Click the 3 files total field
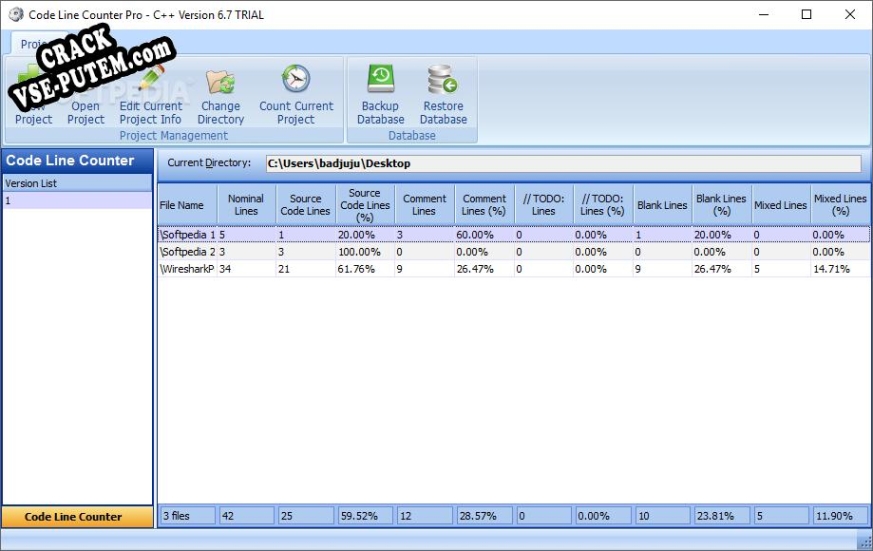 click(188, 516)
